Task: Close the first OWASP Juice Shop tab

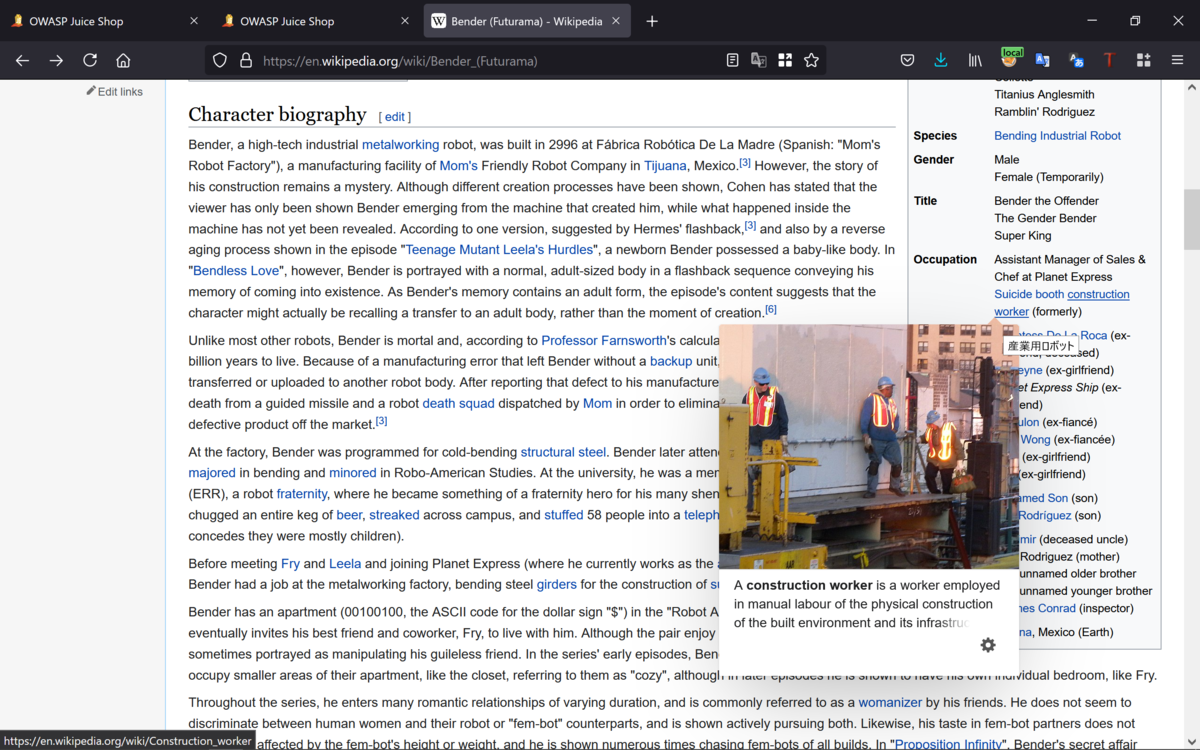Action: pyautogui.click(x=194, y=21)
